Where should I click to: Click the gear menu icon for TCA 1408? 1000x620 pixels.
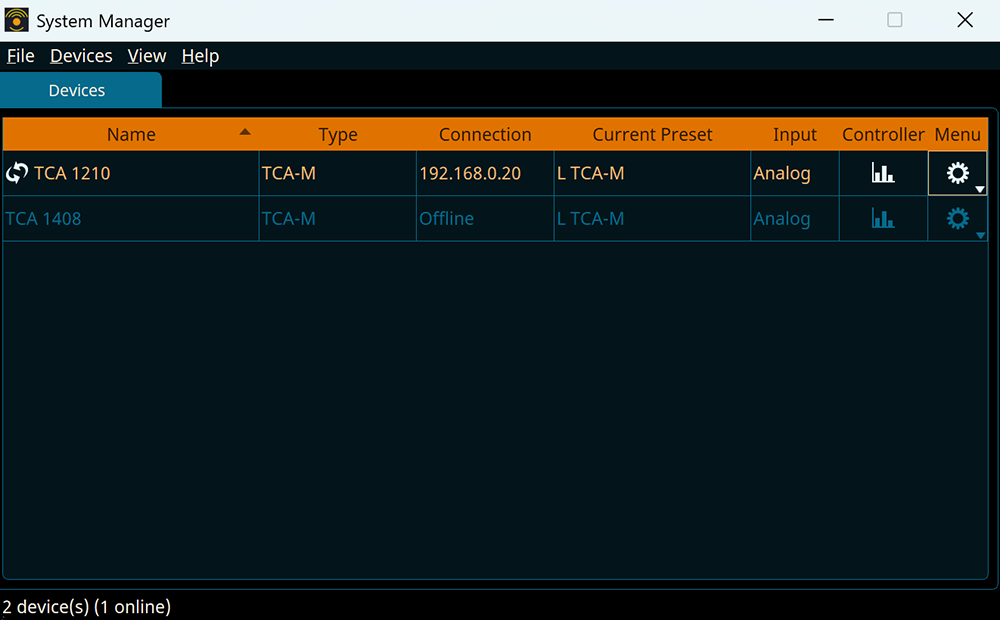point(957,218)
